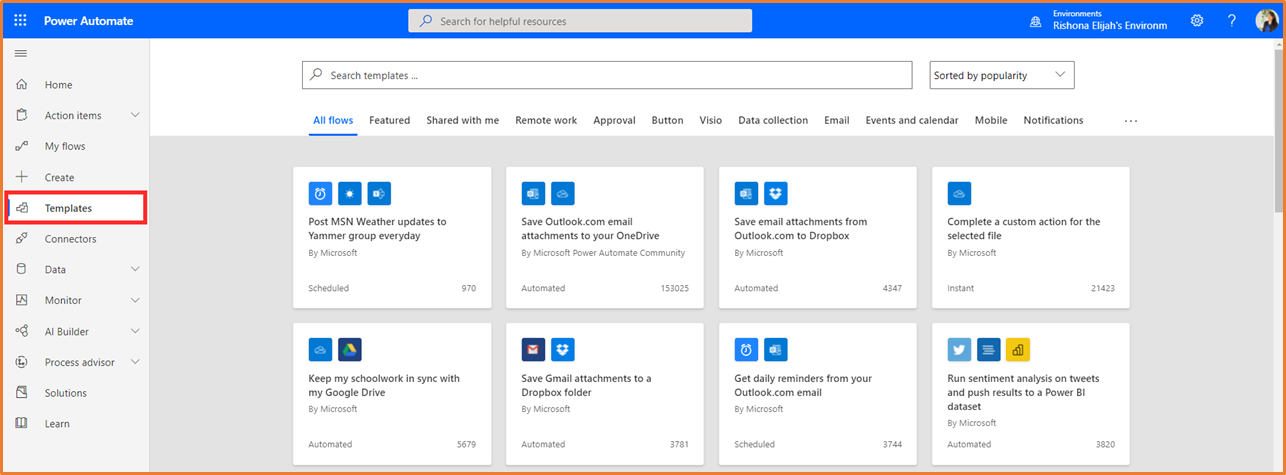Viewport: 1286px width, 475px height.
Task: Expand the AI Builder section chevron
Action: [x=135, y=331]
